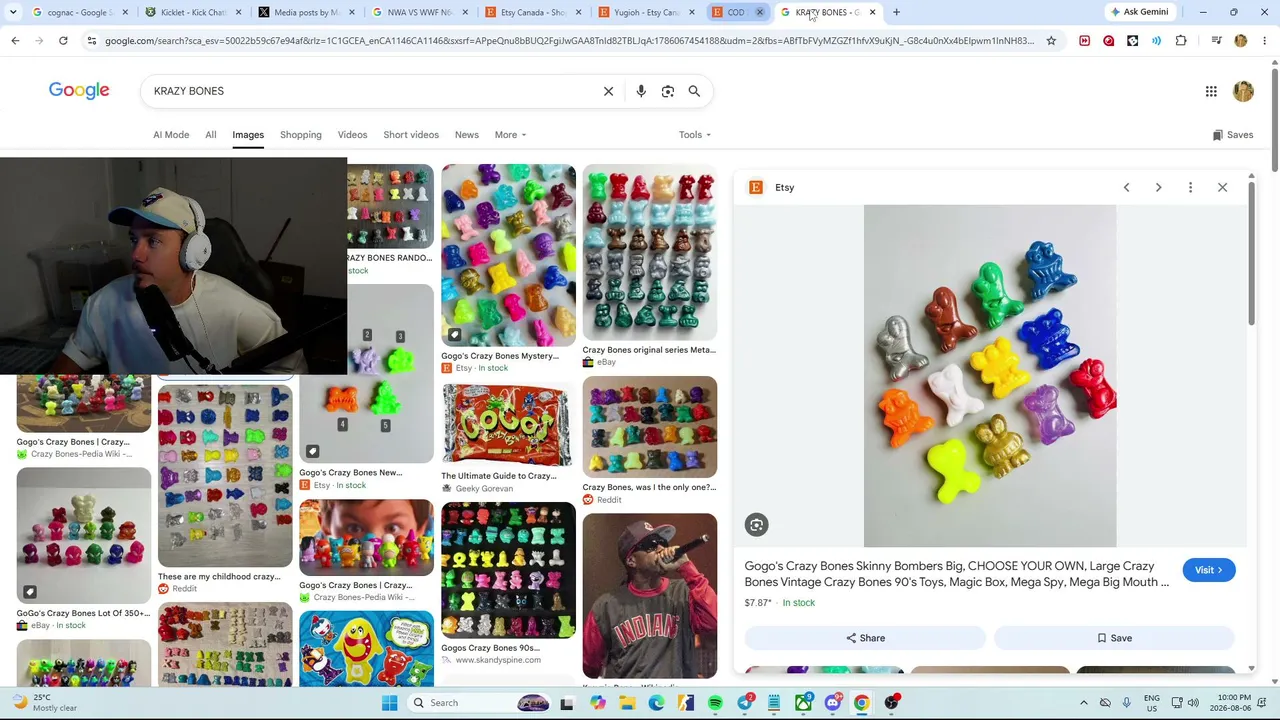1280x720 pixels.
Task: Open a new browser tab
Action: (x=896, y=12)
